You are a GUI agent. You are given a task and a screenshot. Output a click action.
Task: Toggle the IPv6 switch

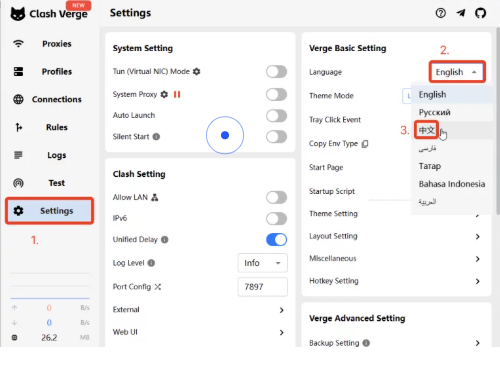(x=276, y=219)
